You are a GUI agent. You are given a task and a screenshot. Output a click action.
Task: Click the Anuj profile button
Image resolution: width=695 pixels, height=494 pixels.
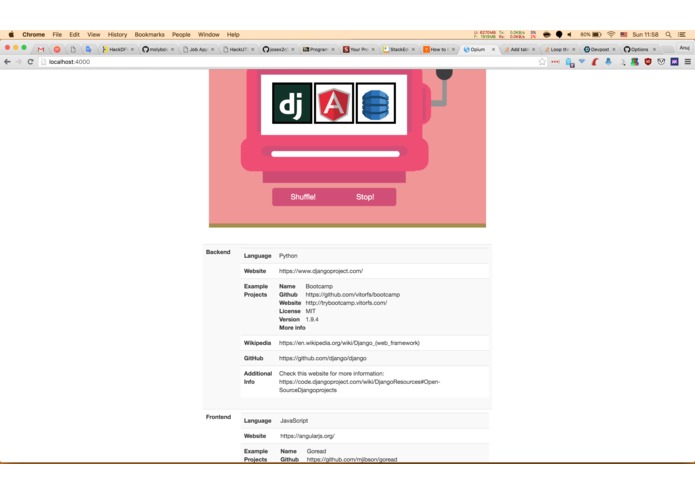click(x=684, y=48)
